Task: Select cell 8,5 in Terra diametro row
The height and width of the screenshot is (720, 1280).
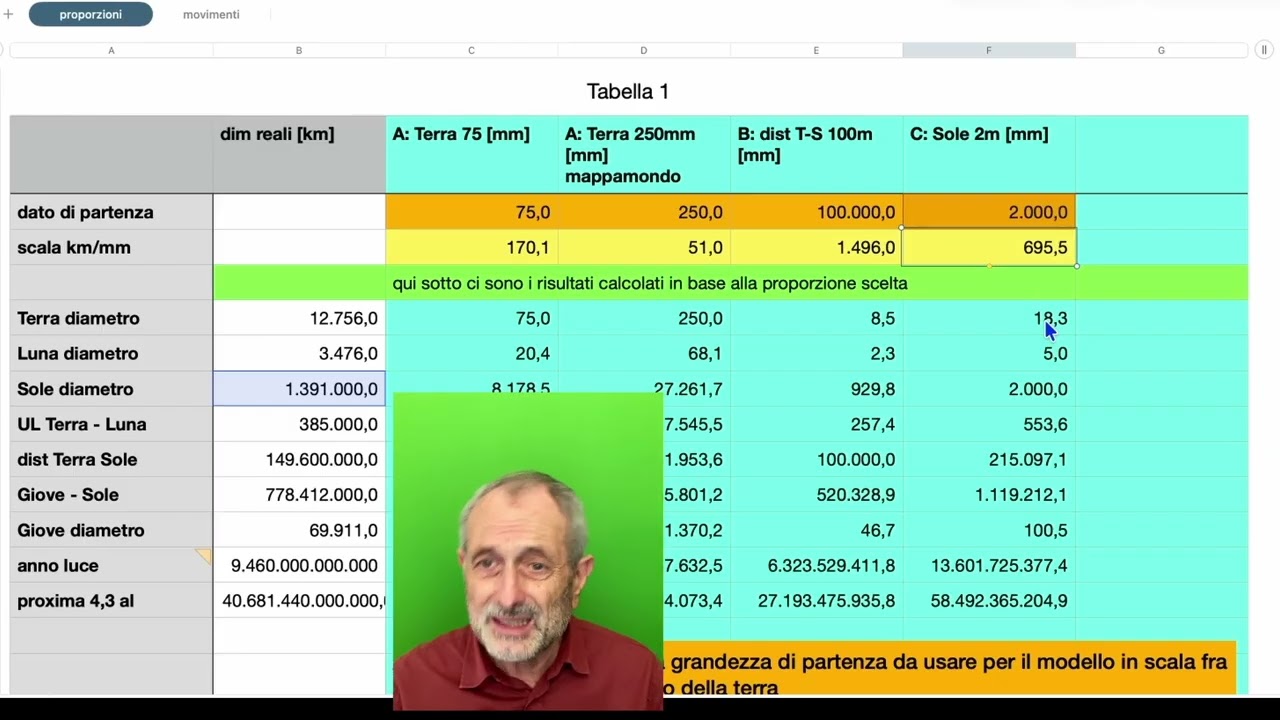Action: tap(816, 318)
